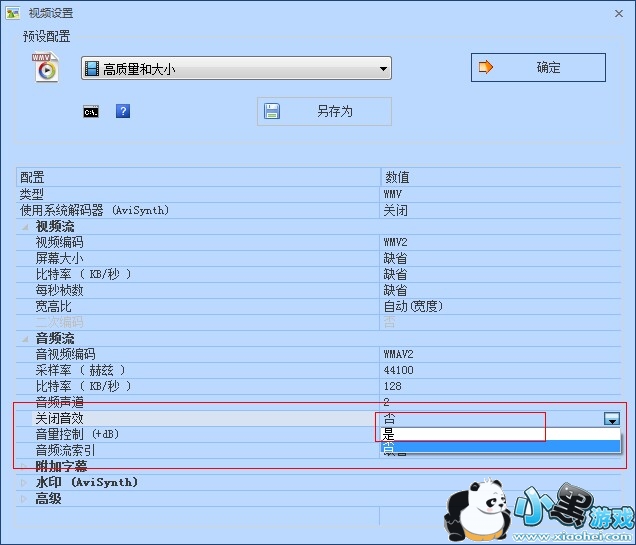The image size is (636, 545).
Task: Click the 宽高比 value 自动(宽度)
Action: coord(413,306)
